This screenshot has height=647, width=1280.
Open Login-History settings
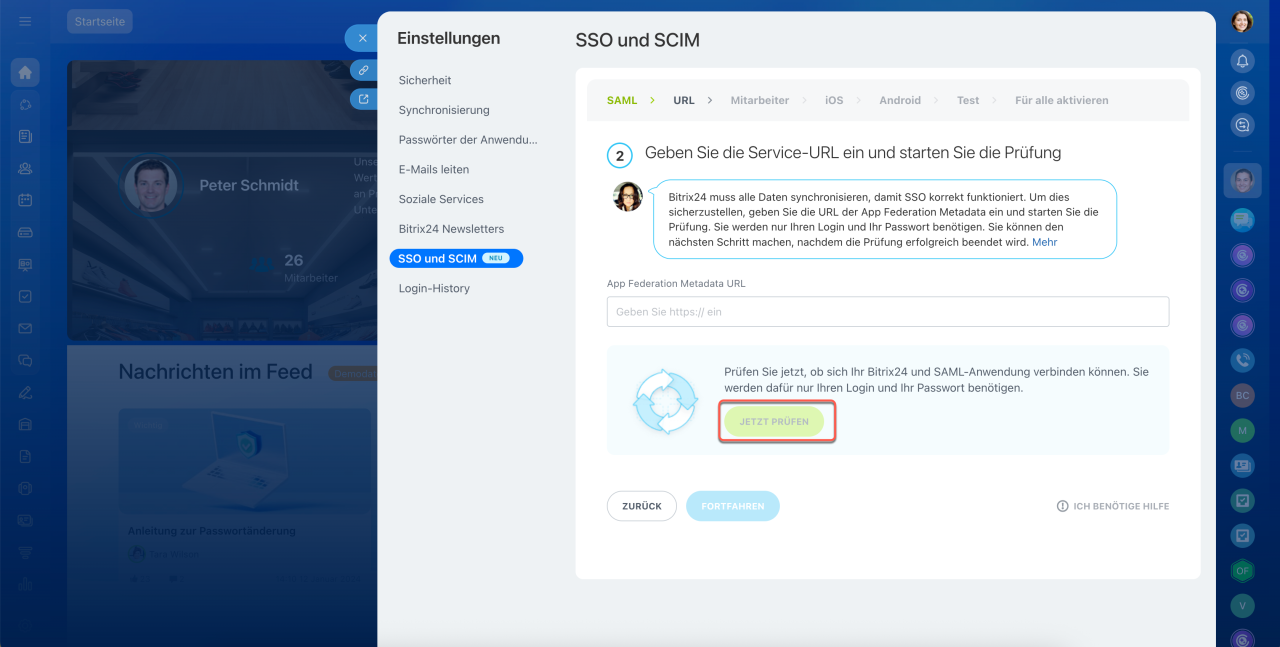(434, 288)
